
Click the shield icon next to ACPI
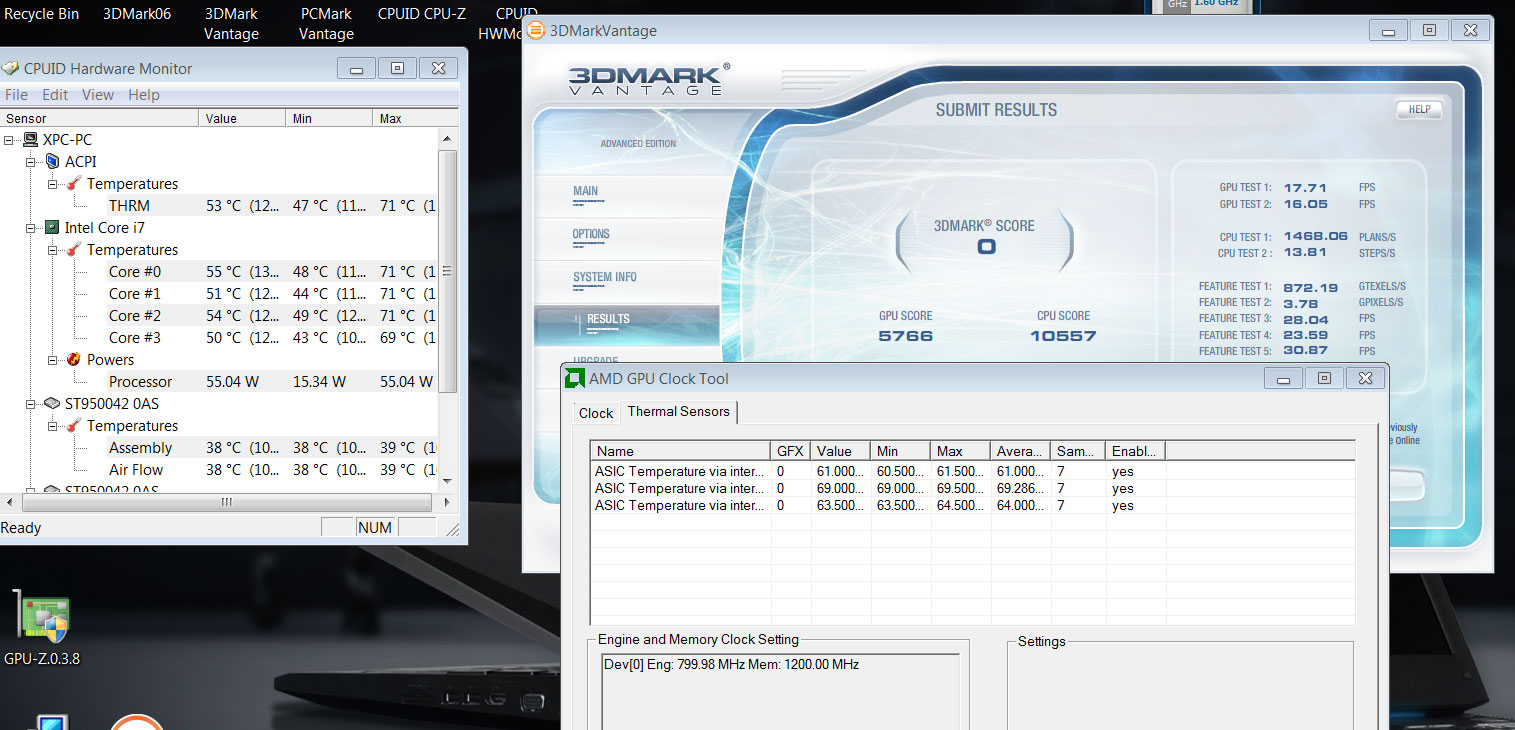click(53, 162)
